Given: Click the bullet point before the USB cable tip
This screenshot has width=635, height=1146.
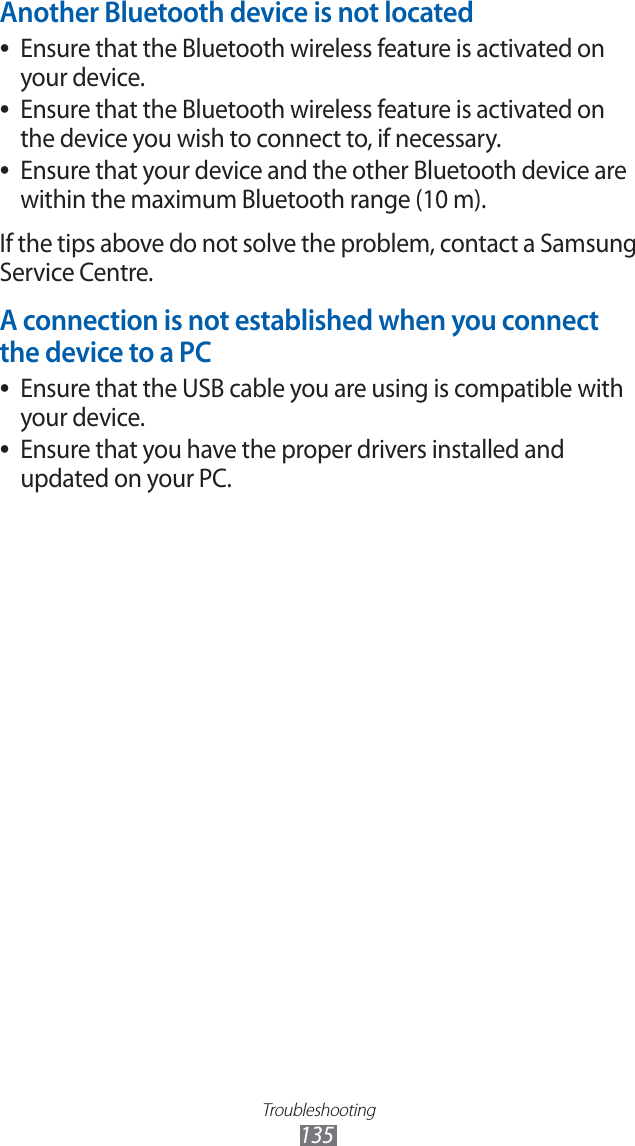Looking at the screenshot, I should [x=8, y=389].
